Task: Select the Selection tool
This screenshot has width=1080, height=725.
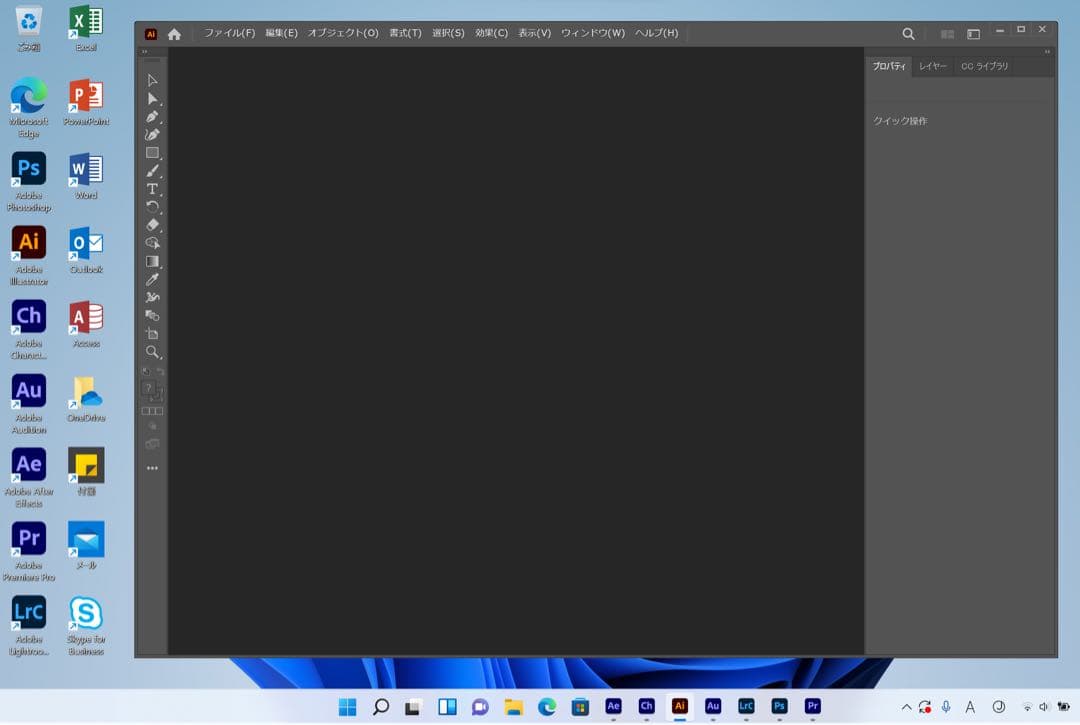Action: click(x=153, y=80)
